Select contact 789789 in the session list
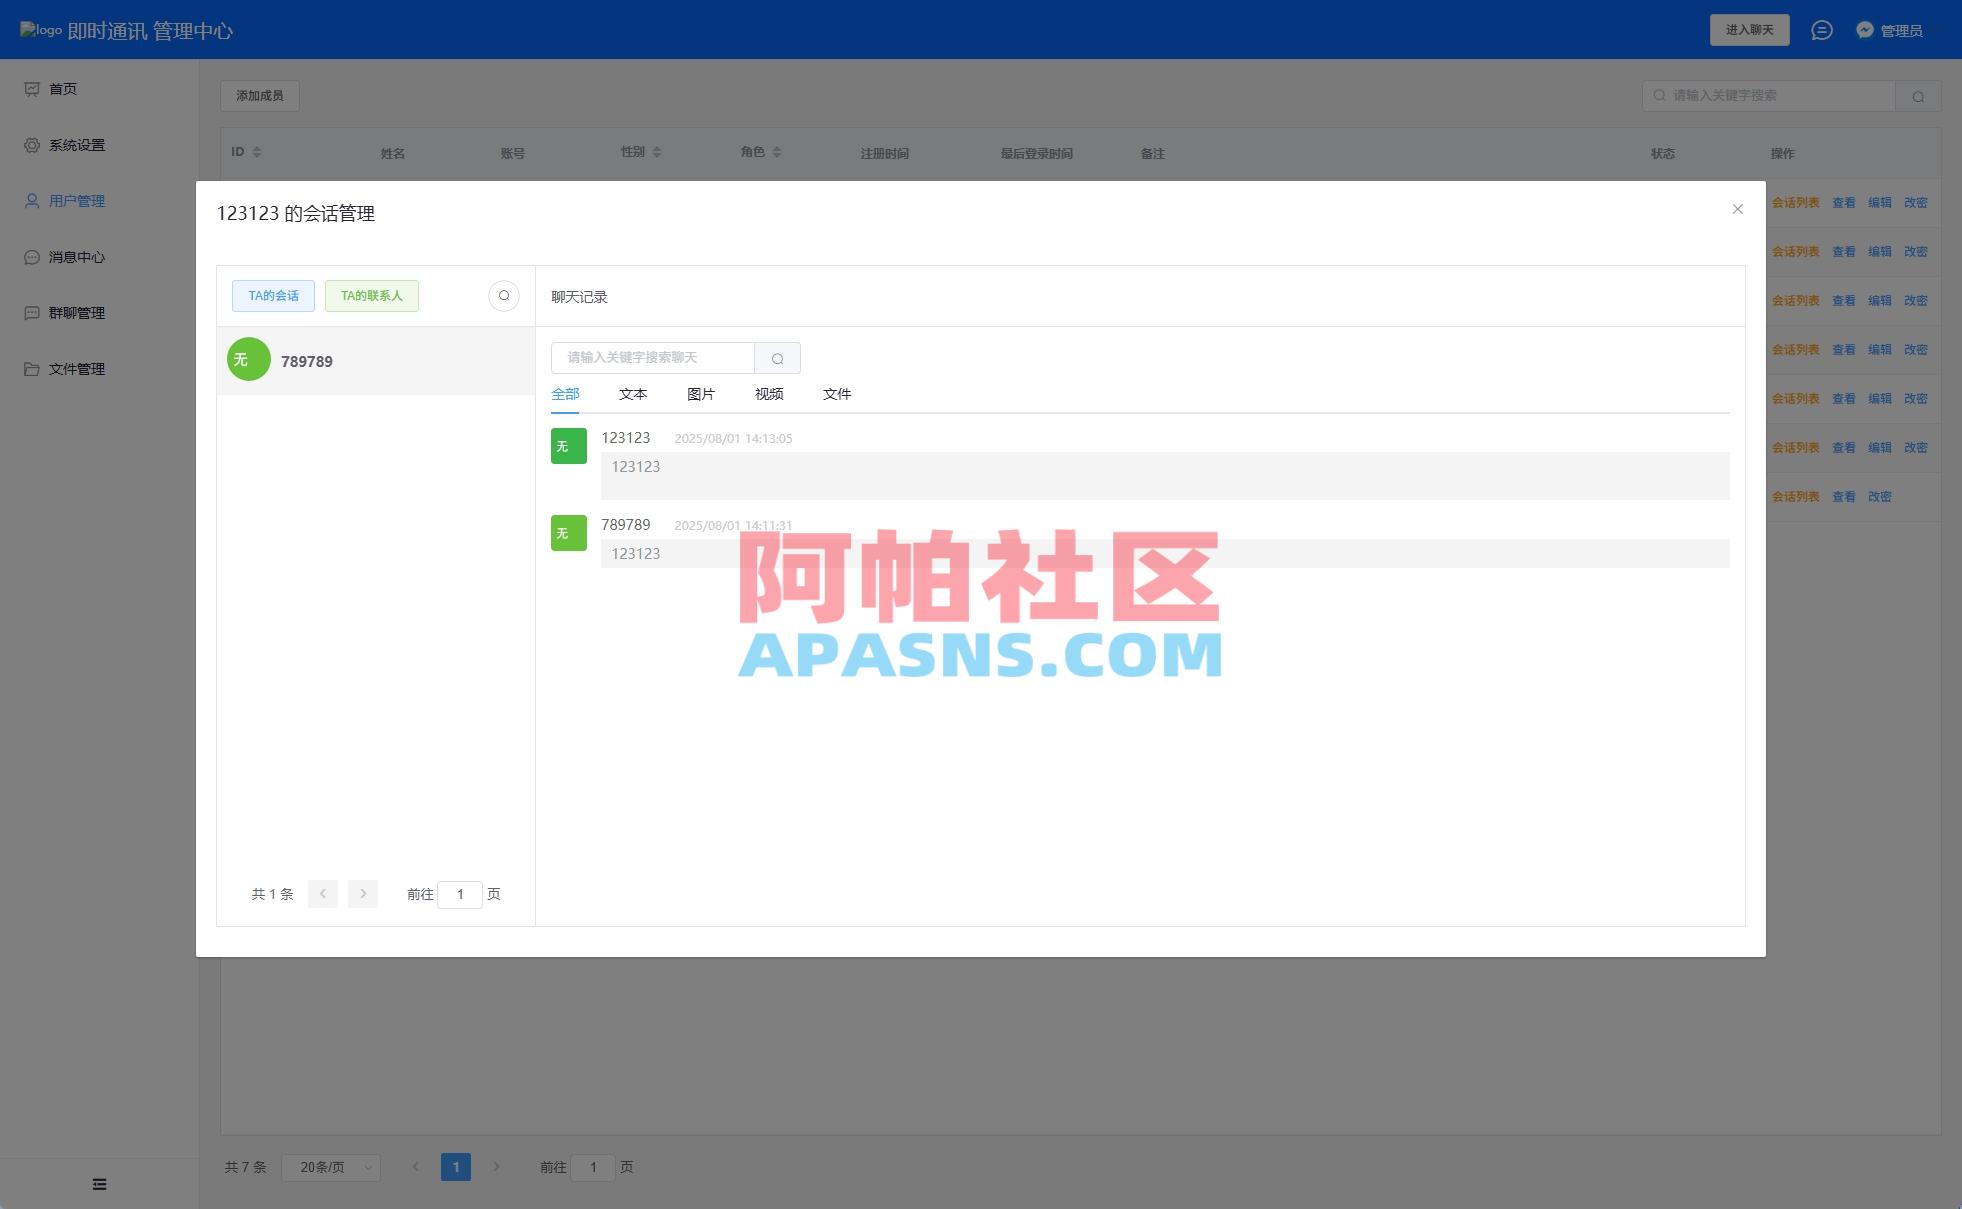Image resolution: width=1962 pixels, height=1209 pixels. pos(375,361)
